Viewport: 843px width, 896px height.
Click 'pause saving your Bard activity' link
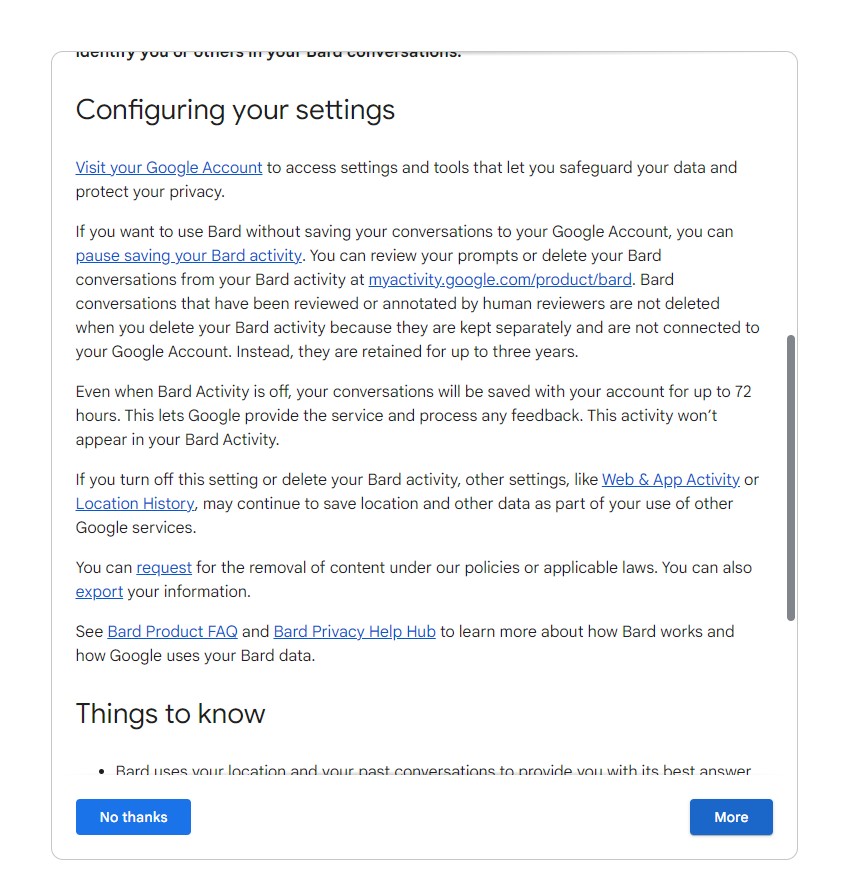tap(189, 256)
